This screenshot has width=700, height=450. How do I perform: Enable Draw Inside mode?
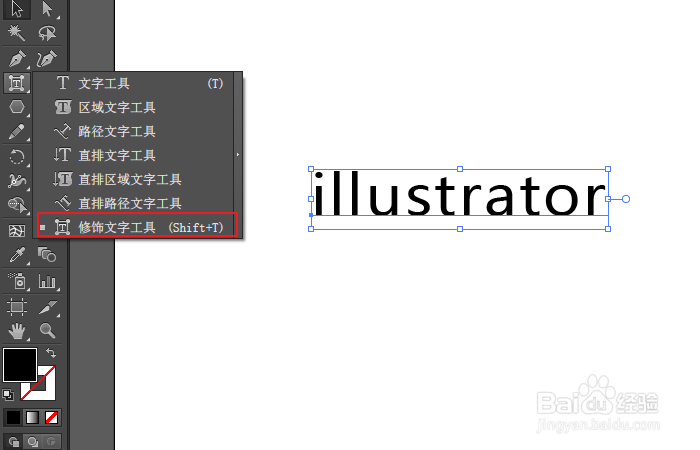(x=51, y=442)
